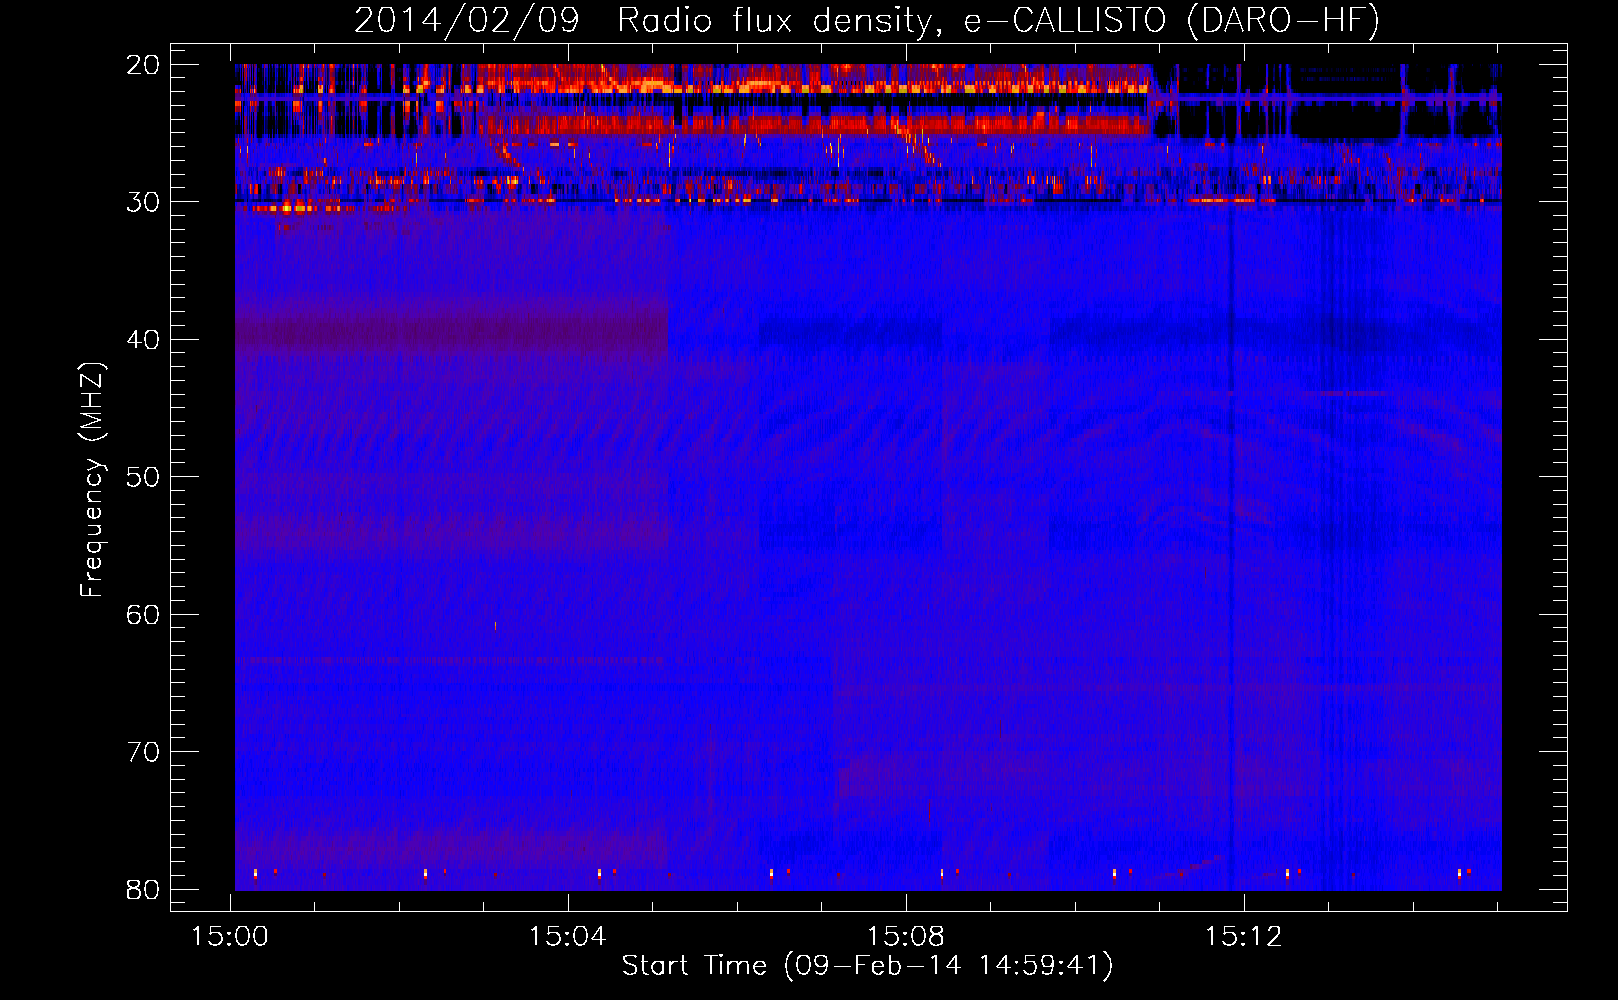Click the 15:12 time tick label

pyautogui.click(x=1244, y=937)
